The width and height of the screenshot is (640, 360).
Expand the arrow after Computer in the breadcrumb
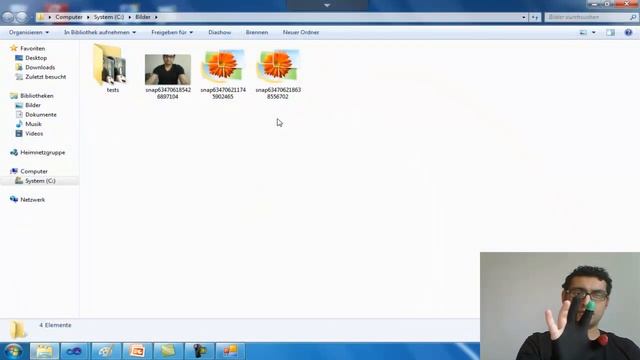[x=88, y=17]
